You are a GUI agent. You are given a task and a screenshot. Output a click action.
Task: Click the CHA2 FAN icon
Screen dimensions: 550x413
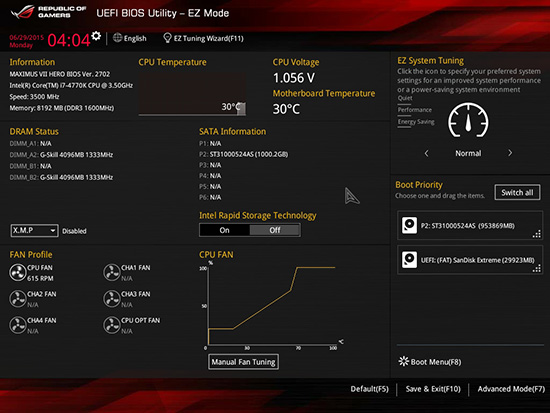click(x=18, y=299)
